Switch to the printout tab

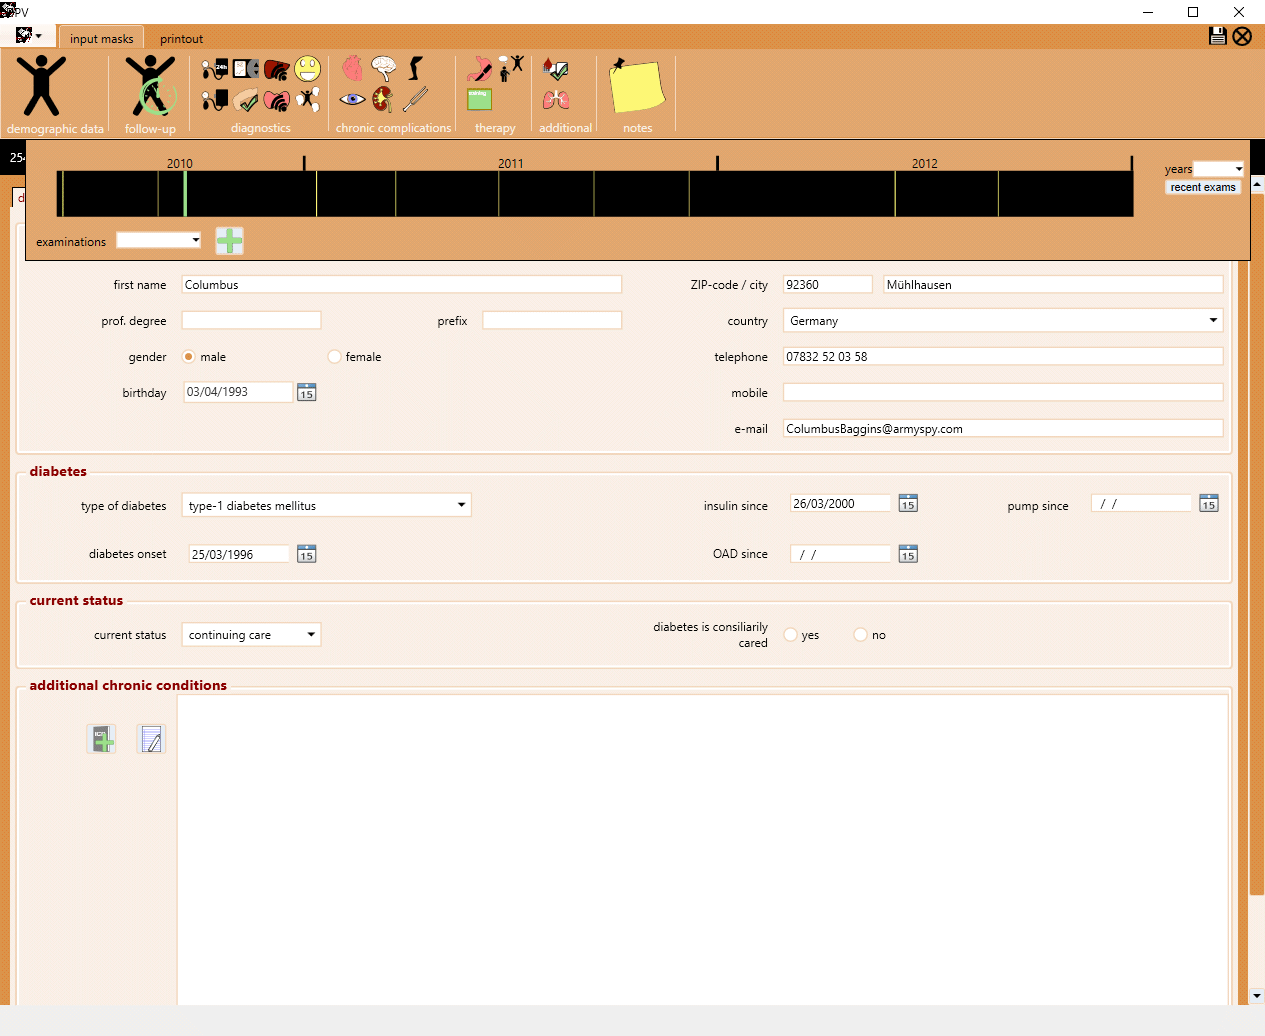click(x=181, y=39)
